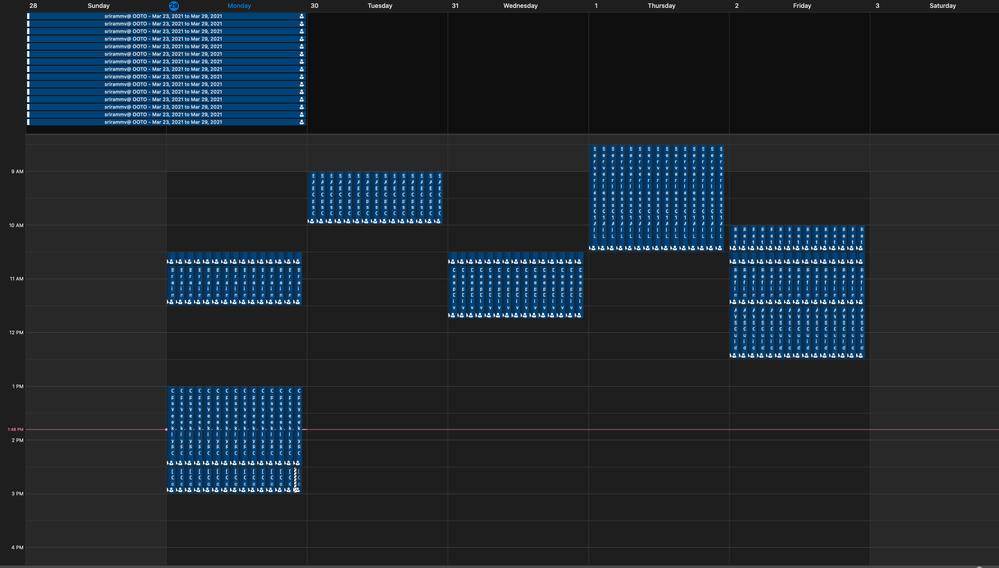This screenshot has height=568, width=999.
Task: Select today's highlighted date circle 29
Action: click(x=173, y=6)
